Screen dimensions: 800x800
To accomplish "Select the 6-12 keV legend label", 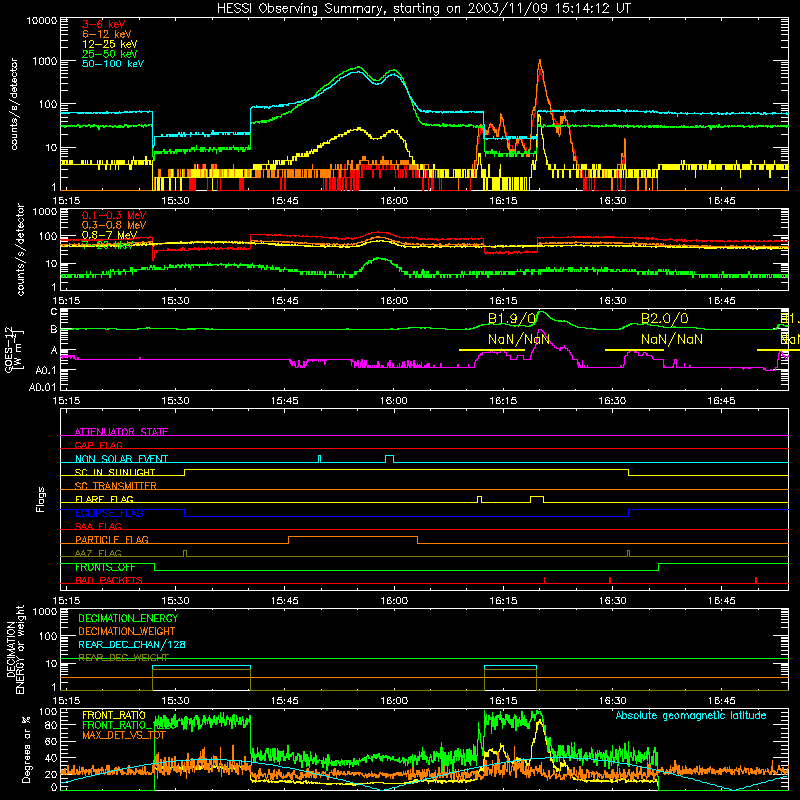I will tap(107, 34).
